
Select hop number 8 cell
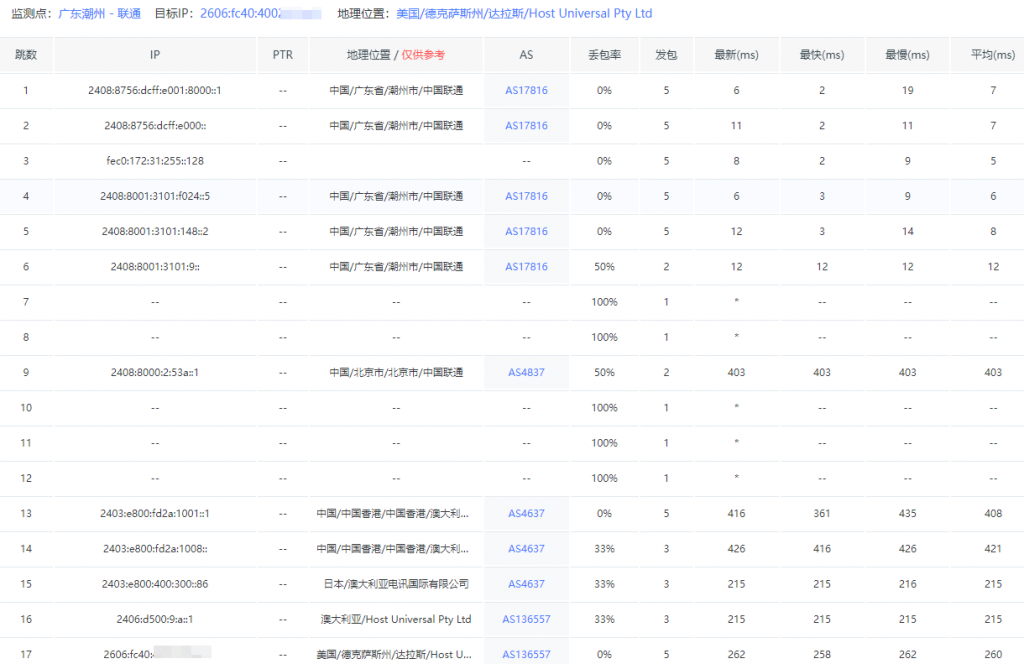pyautogui.click(x=26, y=337)
